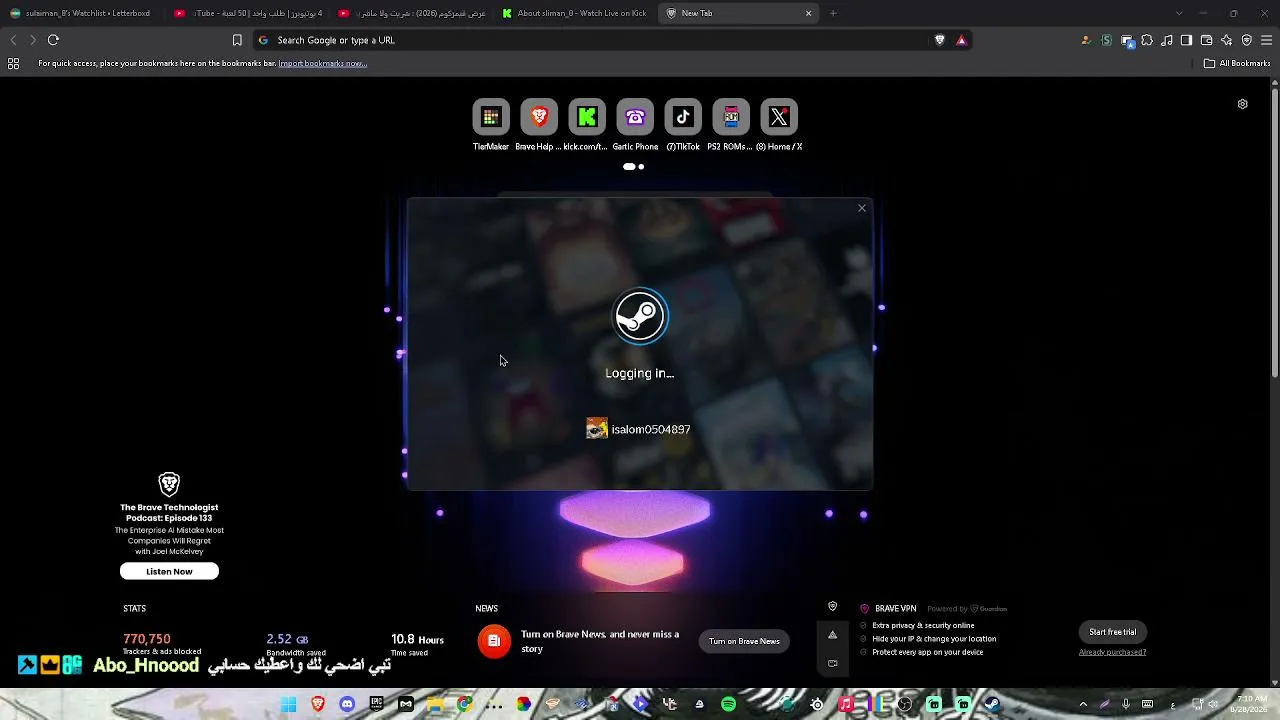This screenshot has width=1280, height=720.
Task: Click the Brave Rewards triangle icon
Action: pyautogui.click(x=961, y=40)
